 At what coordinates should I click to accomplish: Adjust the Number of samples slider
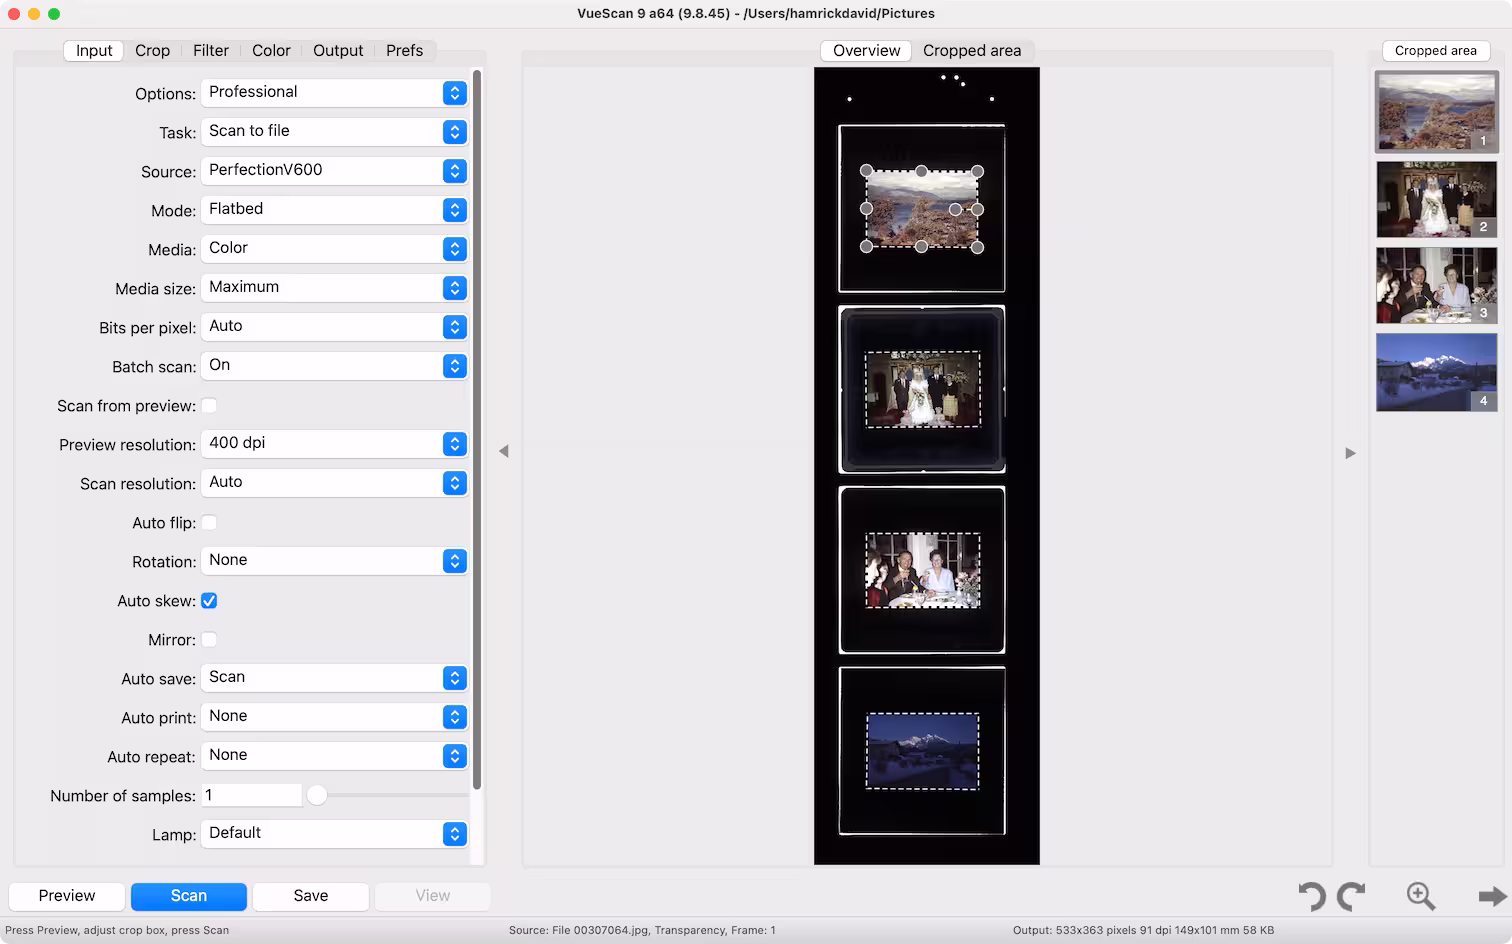[317, 796]
